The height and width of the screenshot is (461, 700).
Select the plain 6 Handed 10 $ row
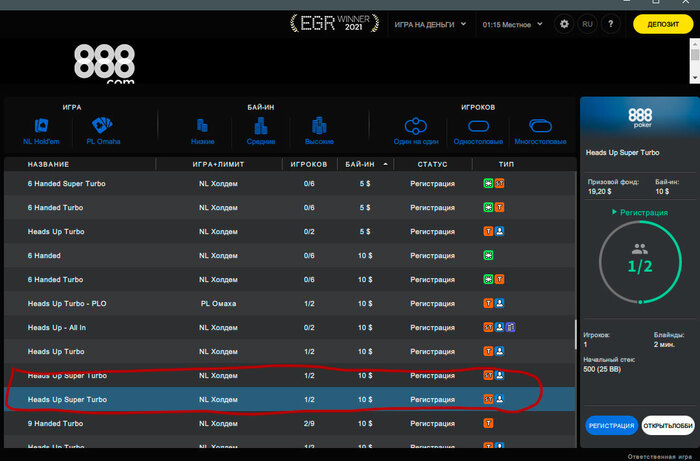click(x=290, y=256)
